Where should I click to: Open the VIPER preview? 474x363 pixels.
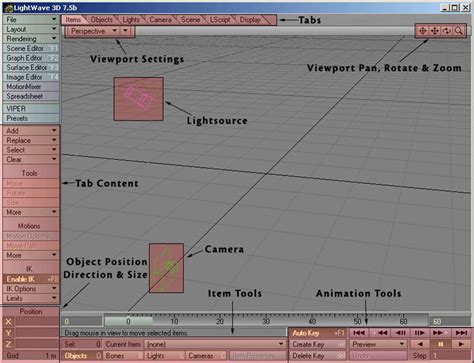tap(31, 109)
